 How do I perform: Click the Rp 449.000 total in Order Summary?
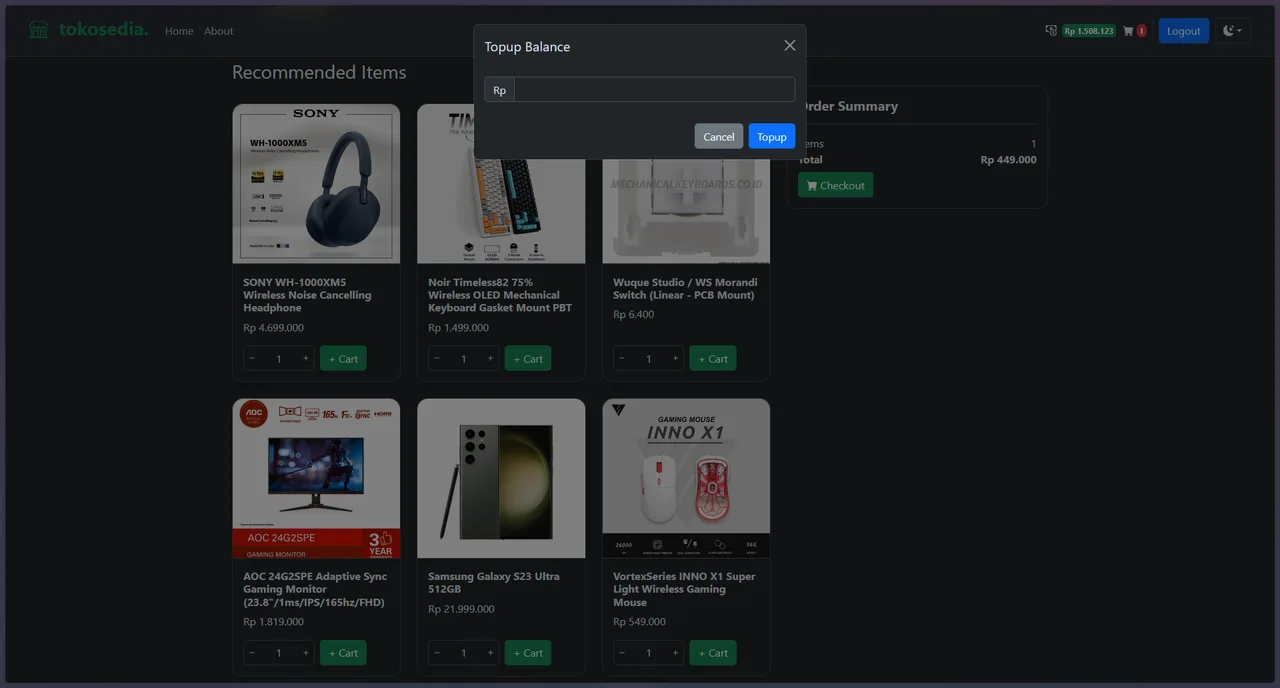[1008, 160]
